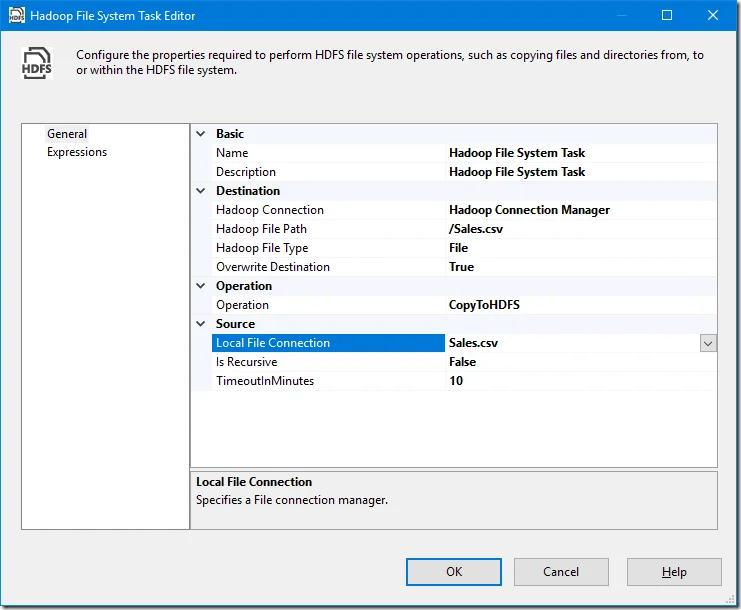This screenshot has width=741, height=610.
Task: Click the TimeoutInMinutes value field
Action: click(580, 381)
